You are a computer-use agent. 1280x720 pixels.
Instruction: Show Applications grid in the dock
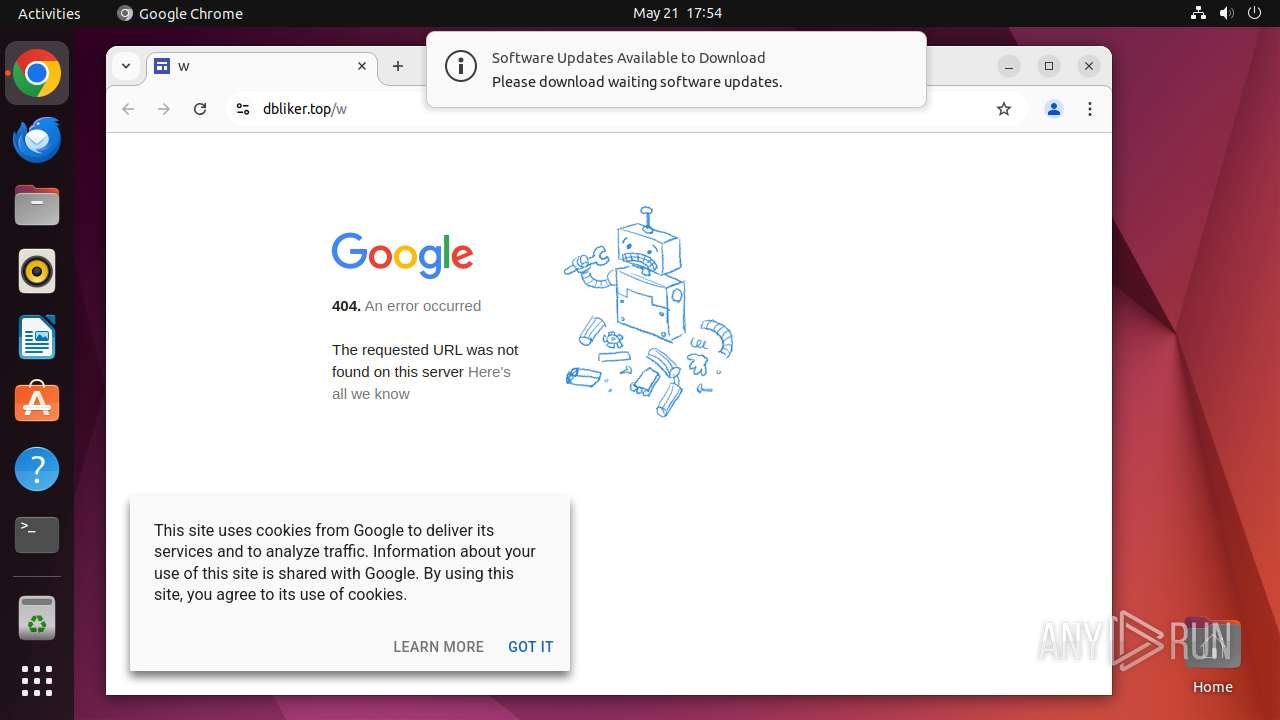[37, 681]
